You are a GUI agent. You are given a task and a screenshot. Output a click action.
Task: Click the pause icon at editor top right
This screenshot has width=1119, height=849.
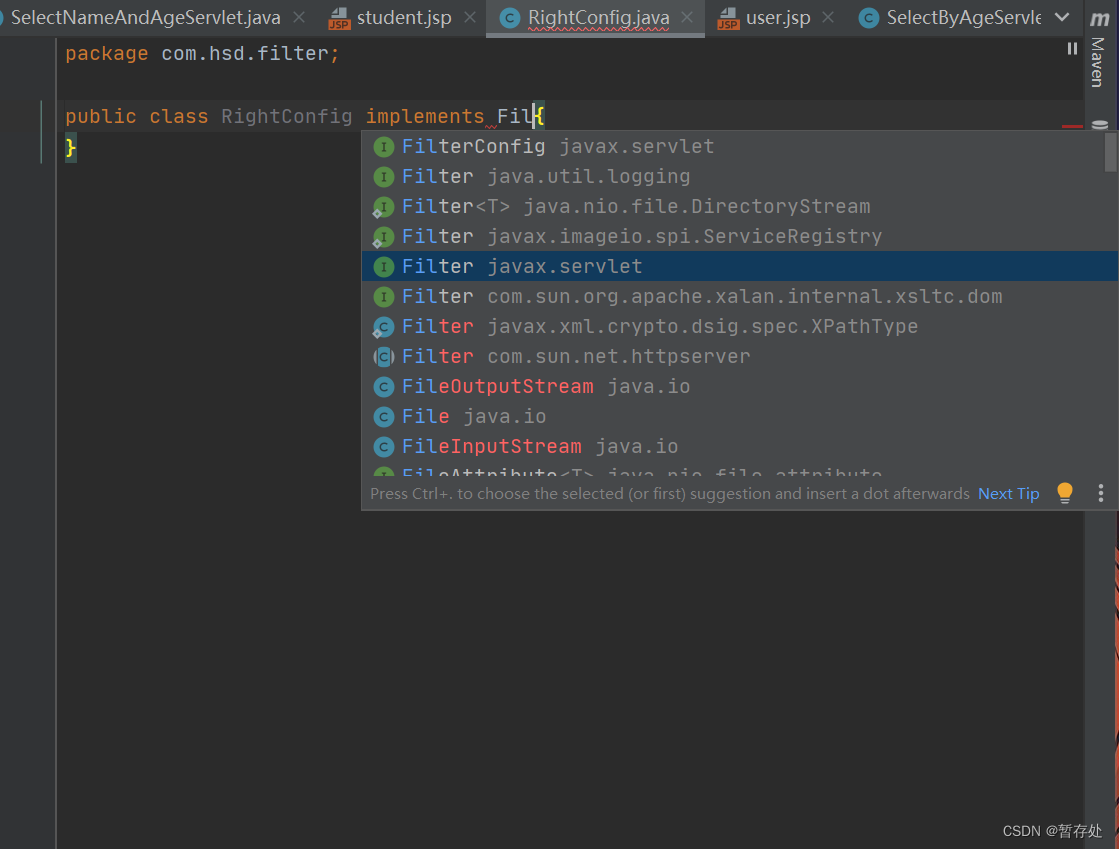1072,49
